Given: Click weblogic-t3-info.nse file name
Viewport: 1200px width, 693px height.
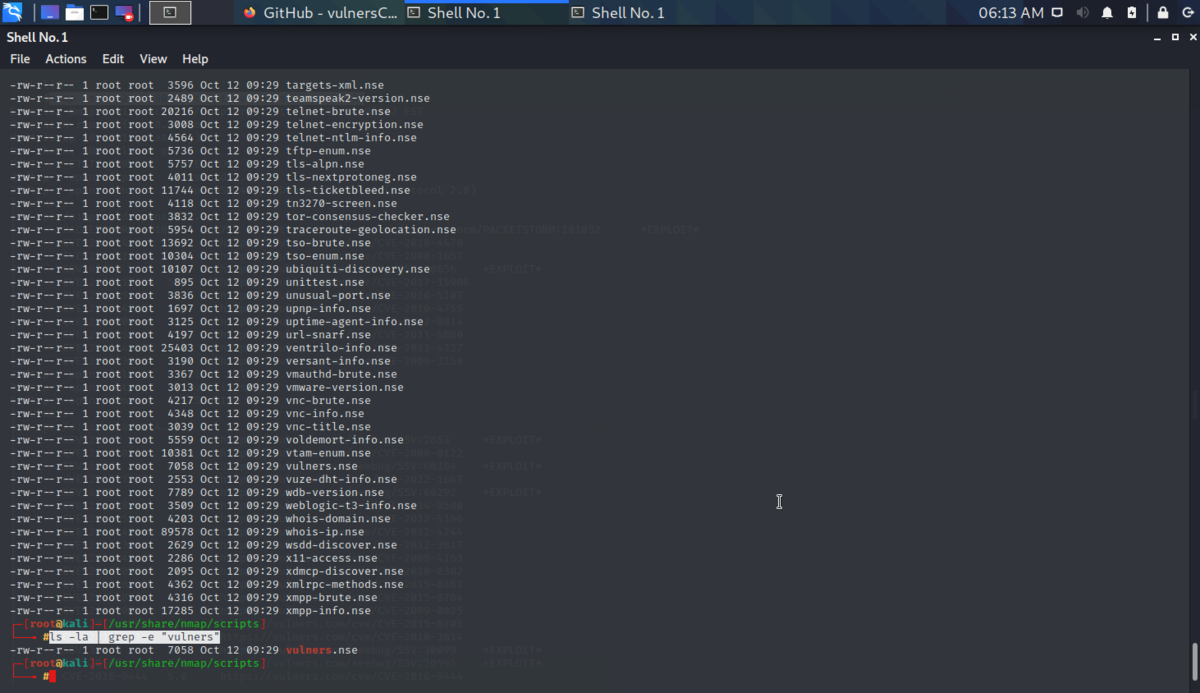Looking at the screenshot, I should click(x=351, y=505).
